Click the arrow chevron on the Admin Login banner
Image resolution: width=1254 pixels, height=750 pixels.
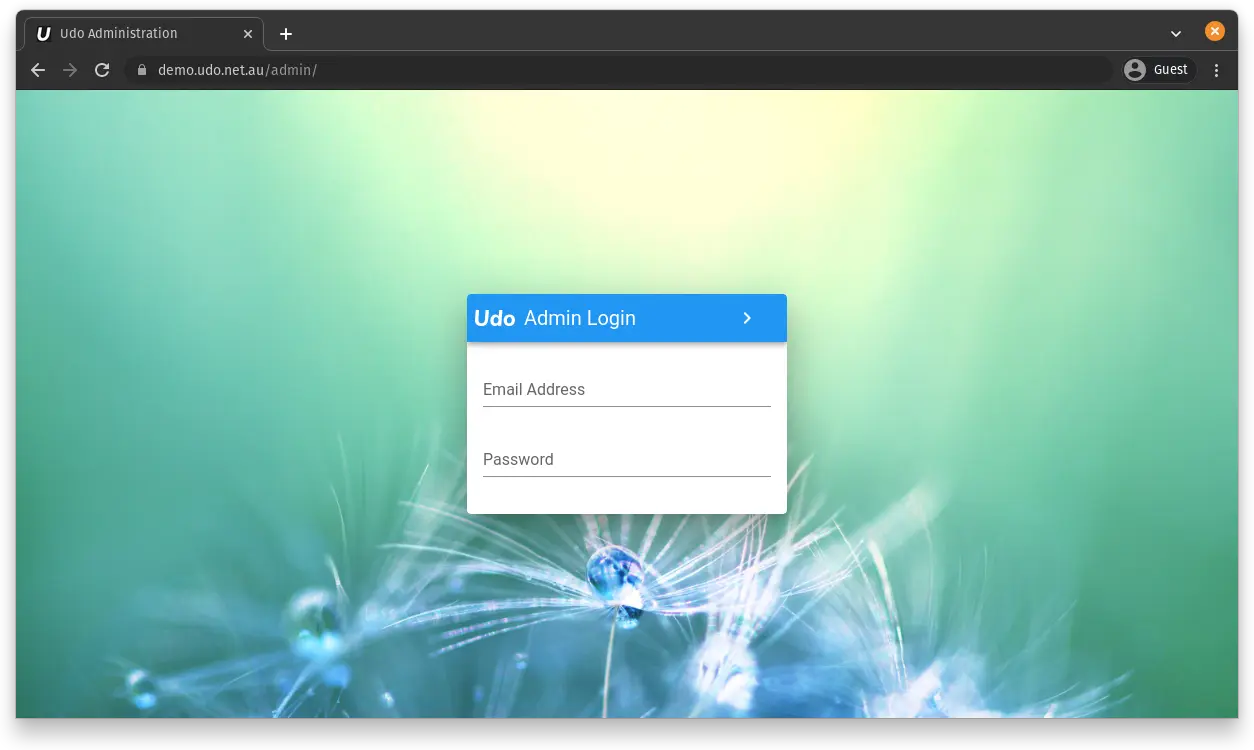pos(747,317)
